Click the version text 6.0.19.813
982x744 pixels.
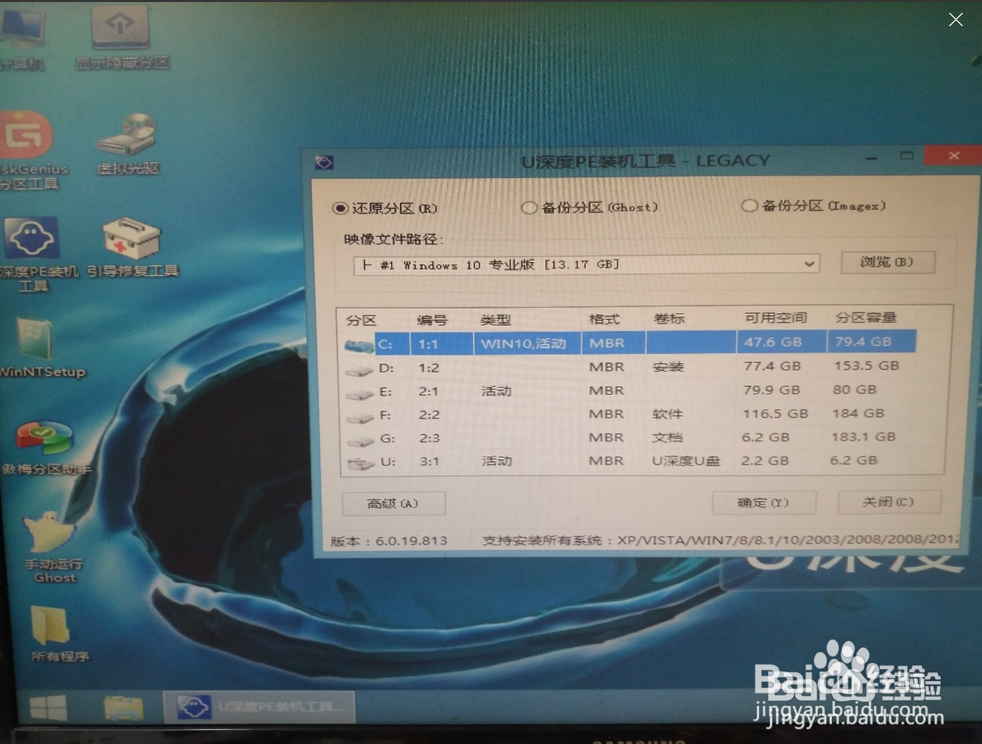coord(411,540)
